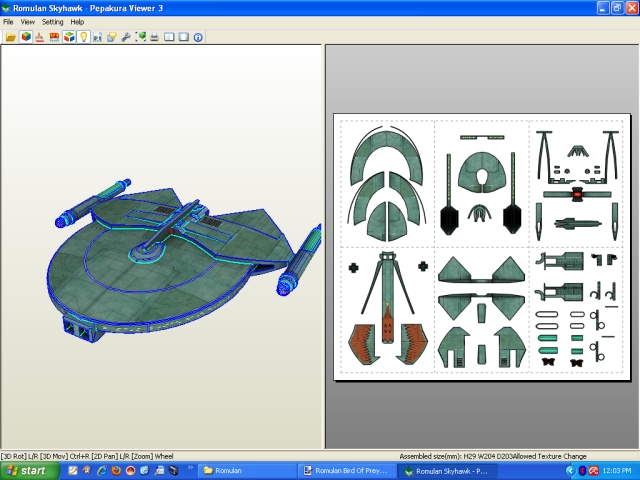This screenshot has width=640, height=480.
Task: Open the Windows start menu
Action: (x=29, y=471)
